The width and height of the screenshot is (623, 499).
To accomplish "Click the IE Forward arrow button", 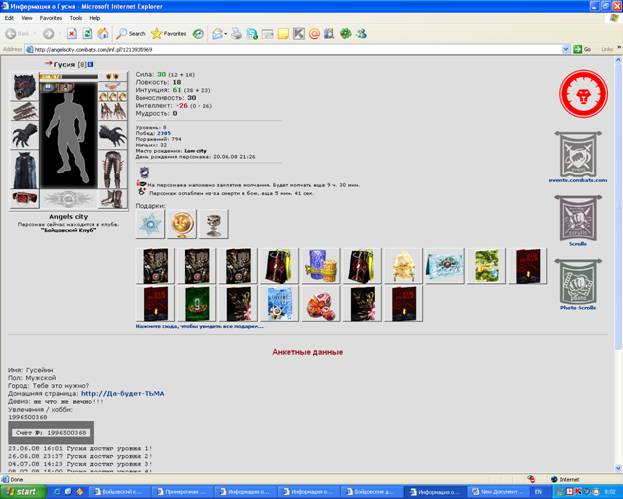I will point(48,34).
